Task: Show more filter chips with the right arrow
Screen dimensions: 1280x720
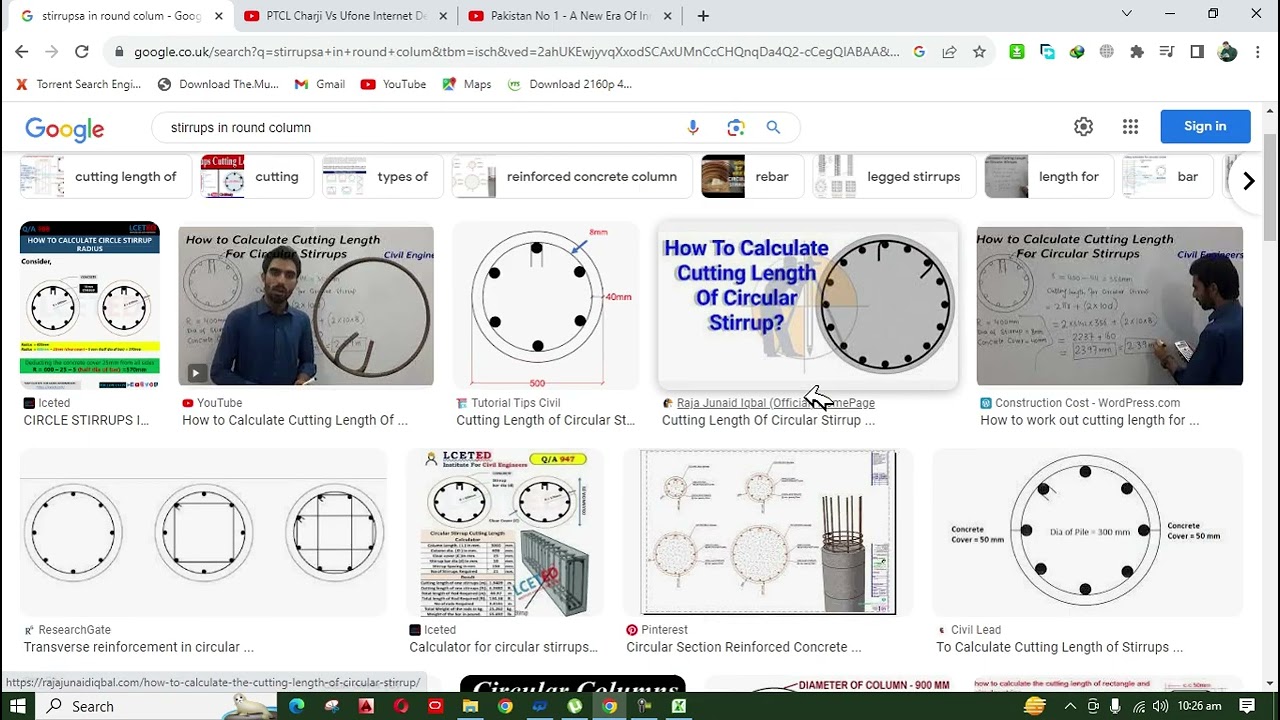Action: tap(1248, 181)
